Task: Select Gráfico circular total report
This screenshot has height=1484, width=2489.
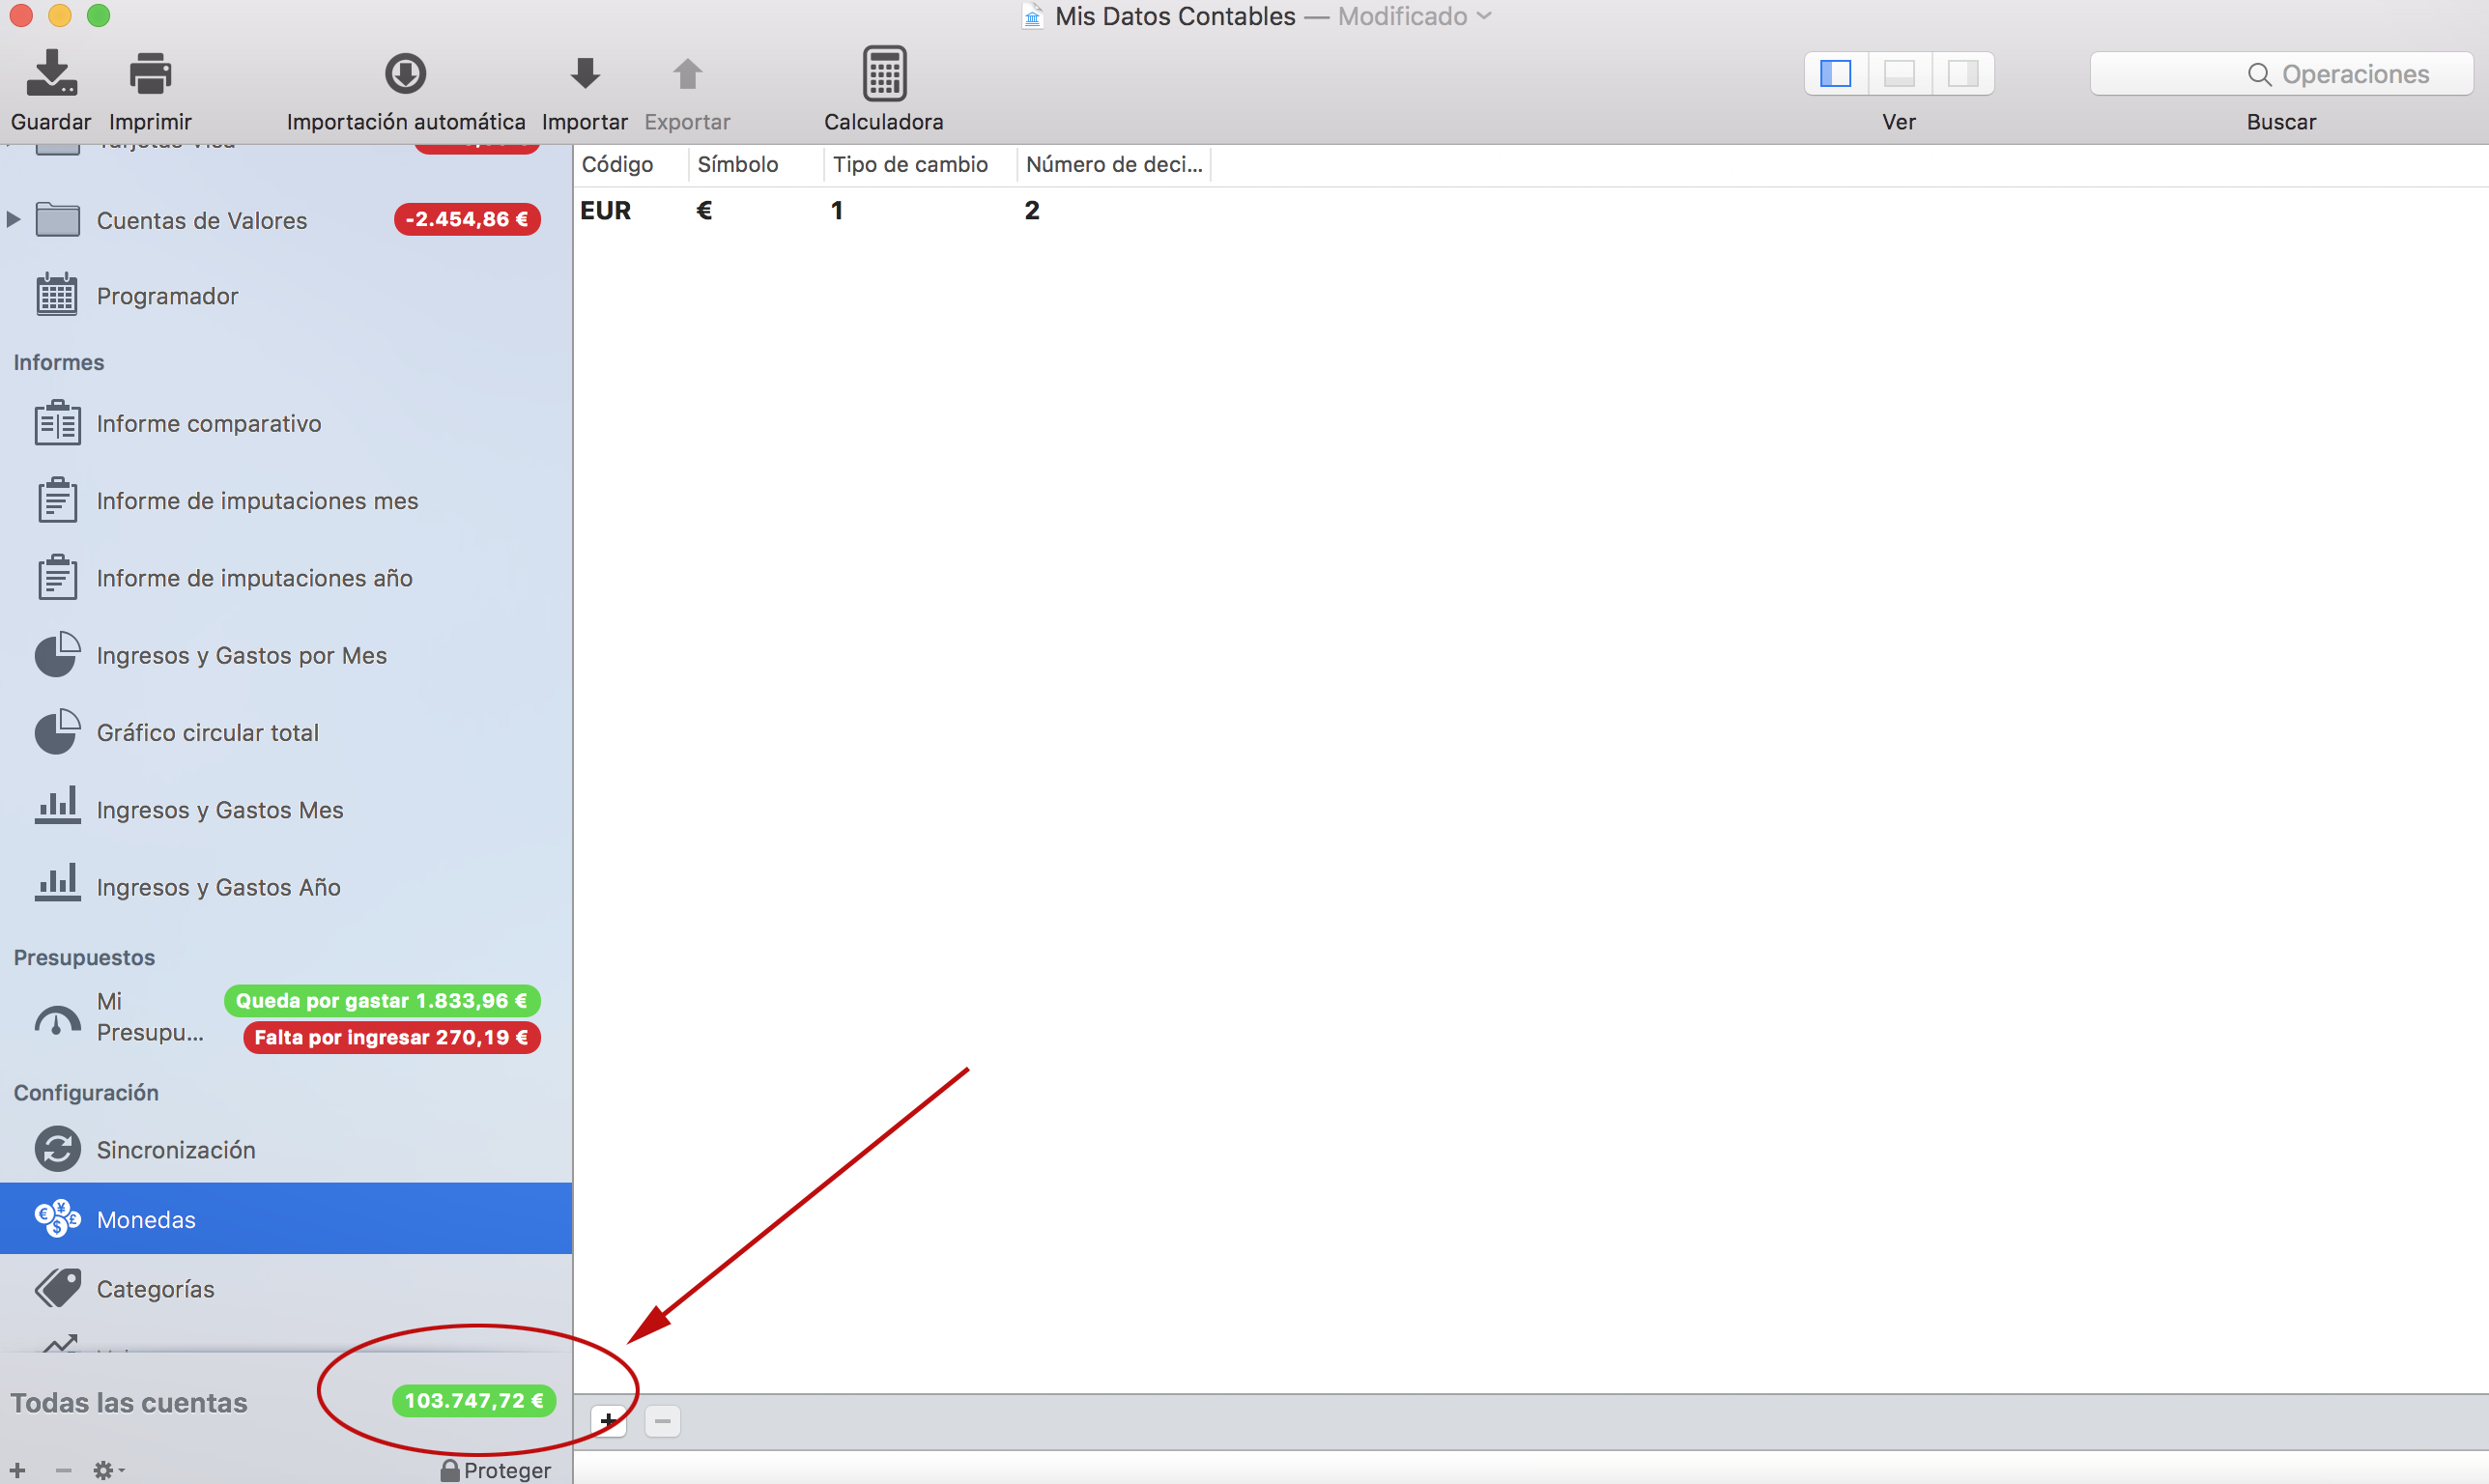Action: pyautogui.click(x=207, y=733)
